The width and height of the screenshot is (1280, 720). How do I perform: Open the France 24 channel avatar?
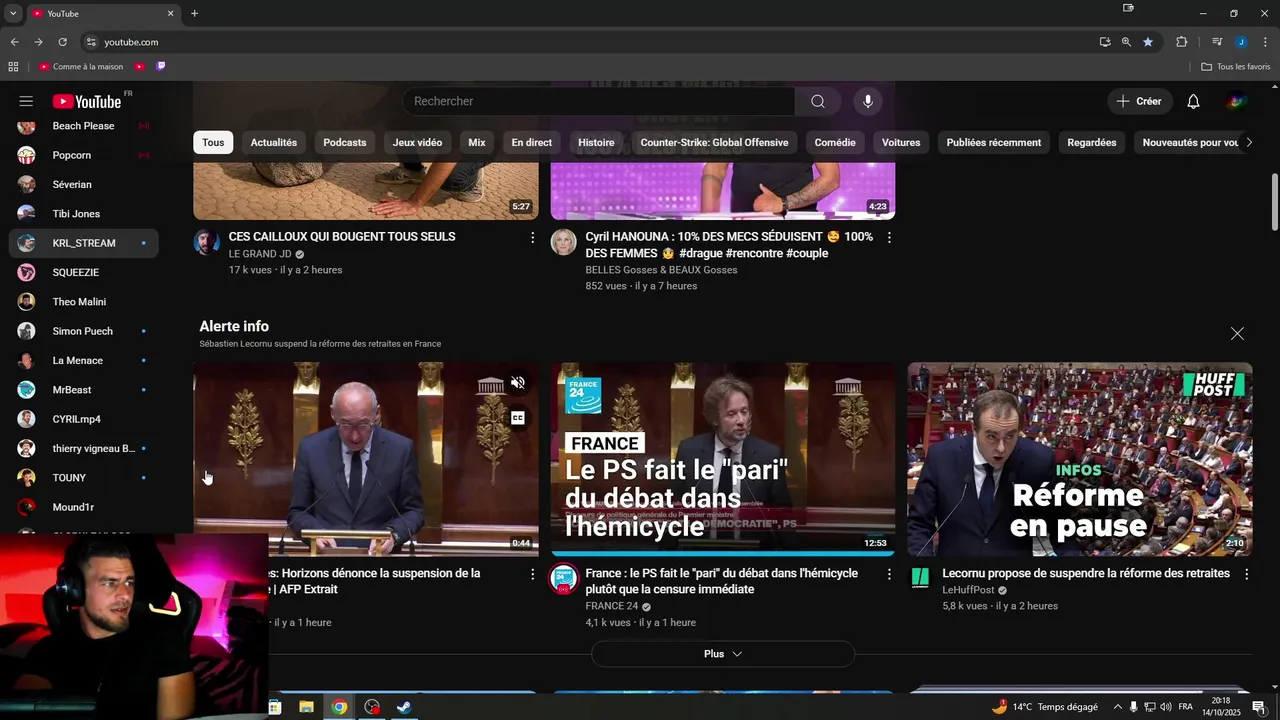coord(565,579)
